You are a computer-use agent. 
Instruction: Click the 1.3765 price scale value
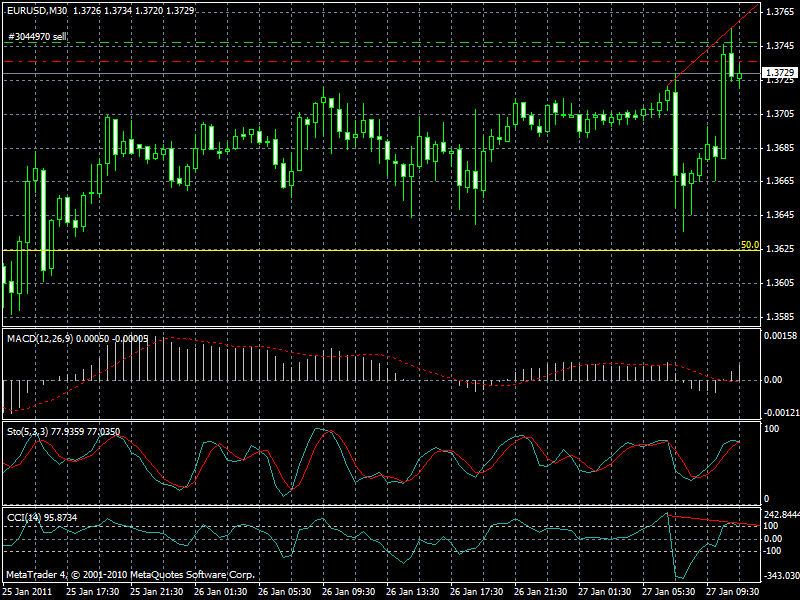click(x=780, y=11)
